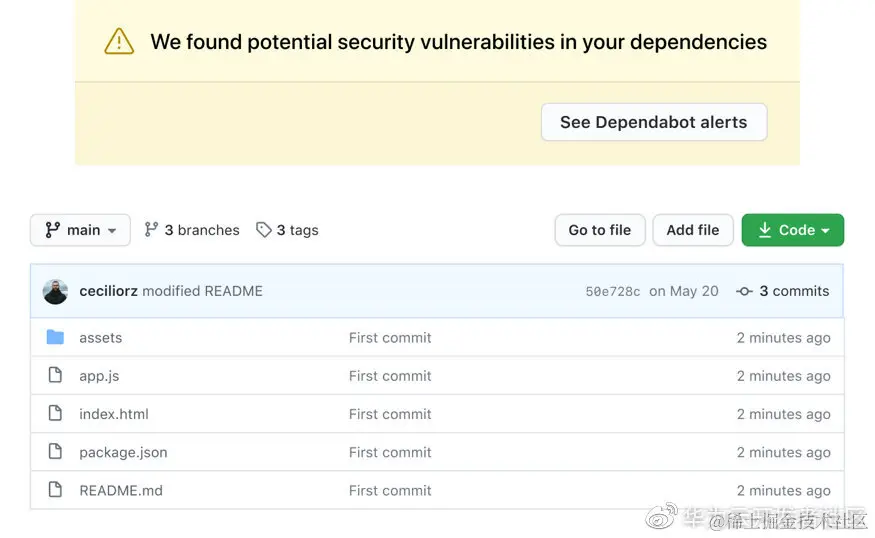Click the app.js file icon
Image resolution: width=875 pixels, height=538 pixels.
(55, 376)
